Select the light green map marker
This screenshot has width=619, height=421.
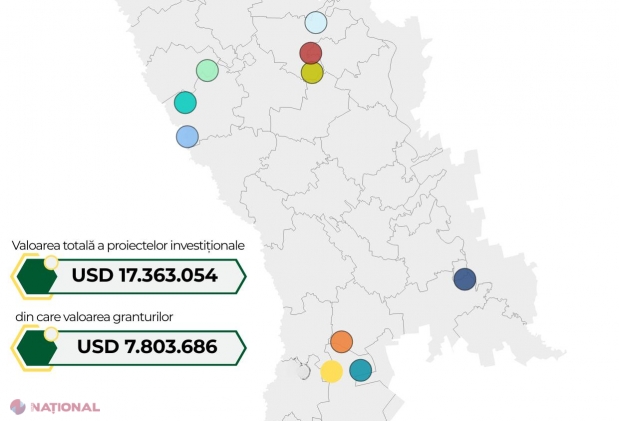coord(207,70)
